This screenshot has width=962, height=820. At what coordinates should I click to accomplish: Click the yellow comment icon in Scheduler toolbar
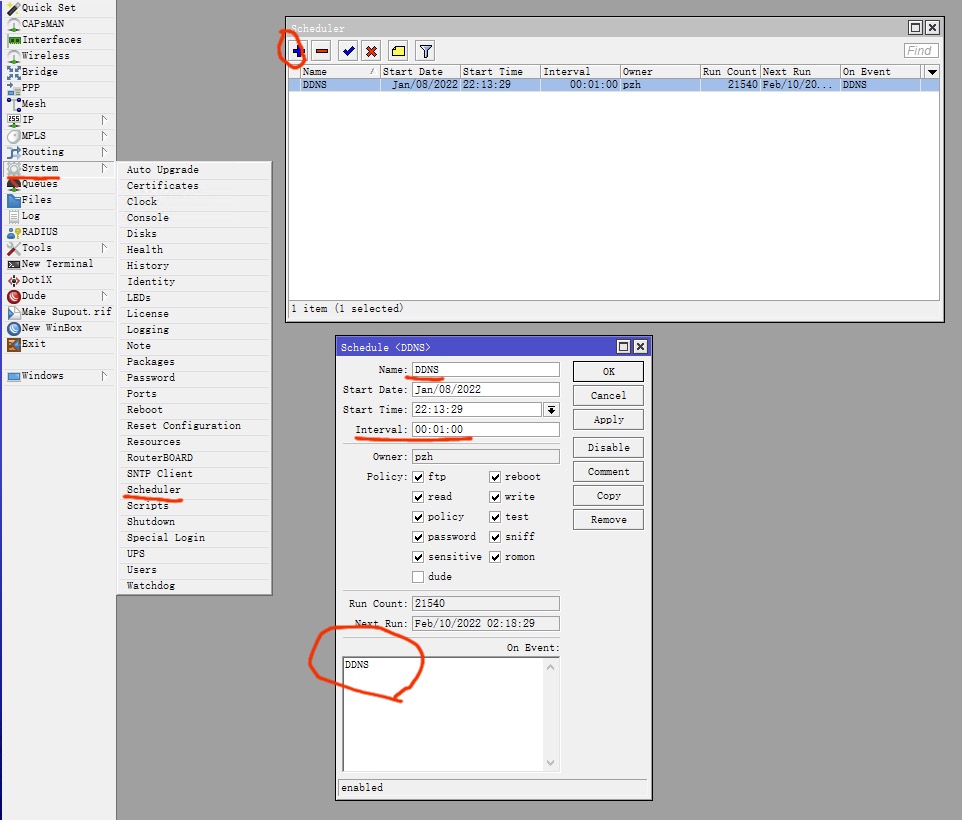tap(398, 50)
